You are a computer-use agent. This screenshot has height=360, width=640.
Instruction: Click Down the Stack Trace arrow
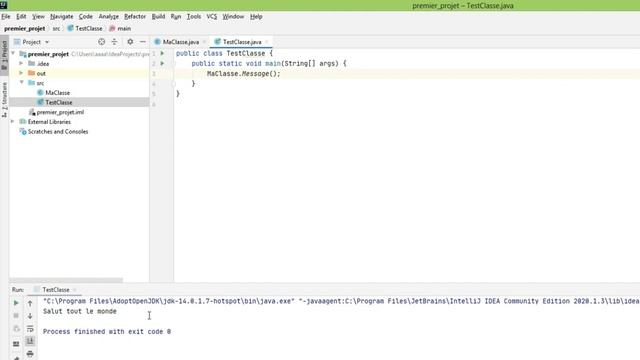point(30,316)
